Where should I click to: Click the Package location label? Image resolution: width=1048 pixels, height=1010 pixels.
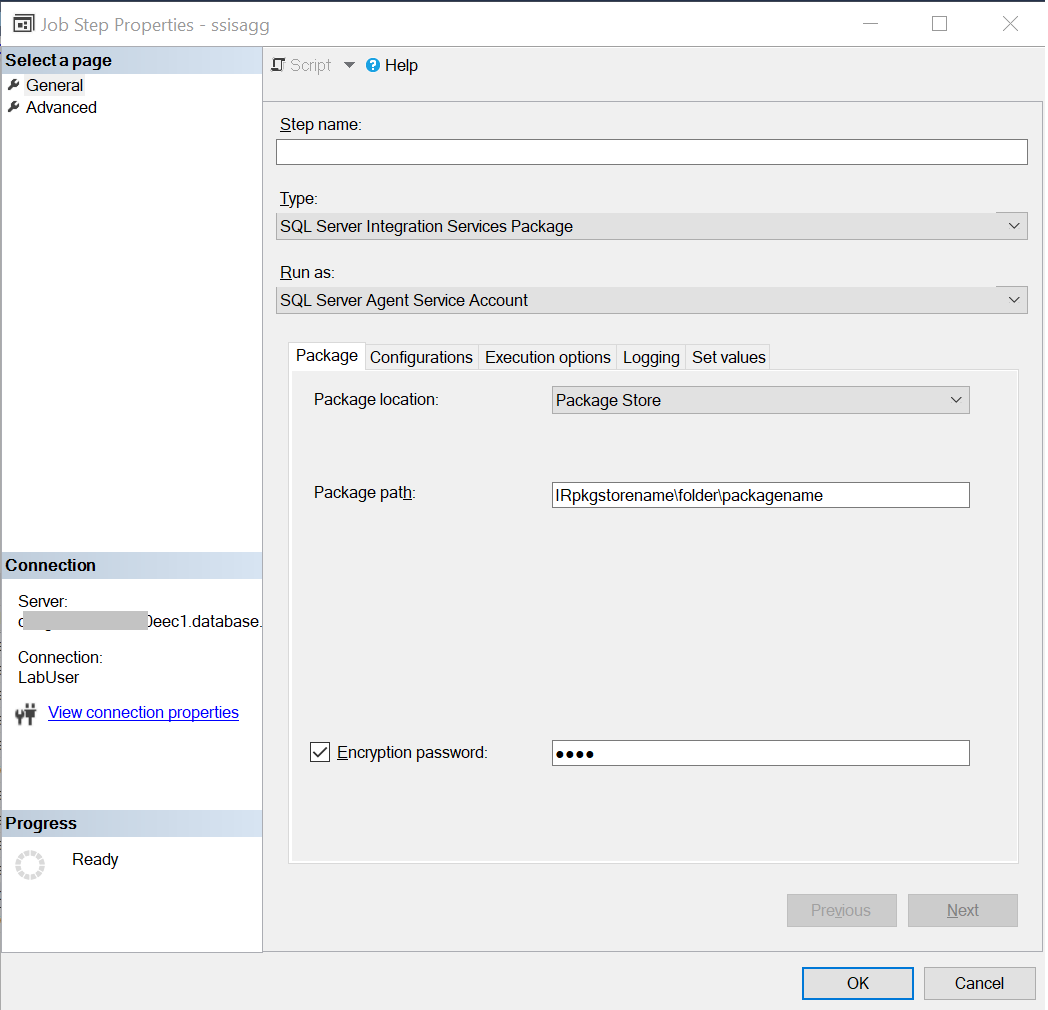pyautogui.click(x=376, y=400)
